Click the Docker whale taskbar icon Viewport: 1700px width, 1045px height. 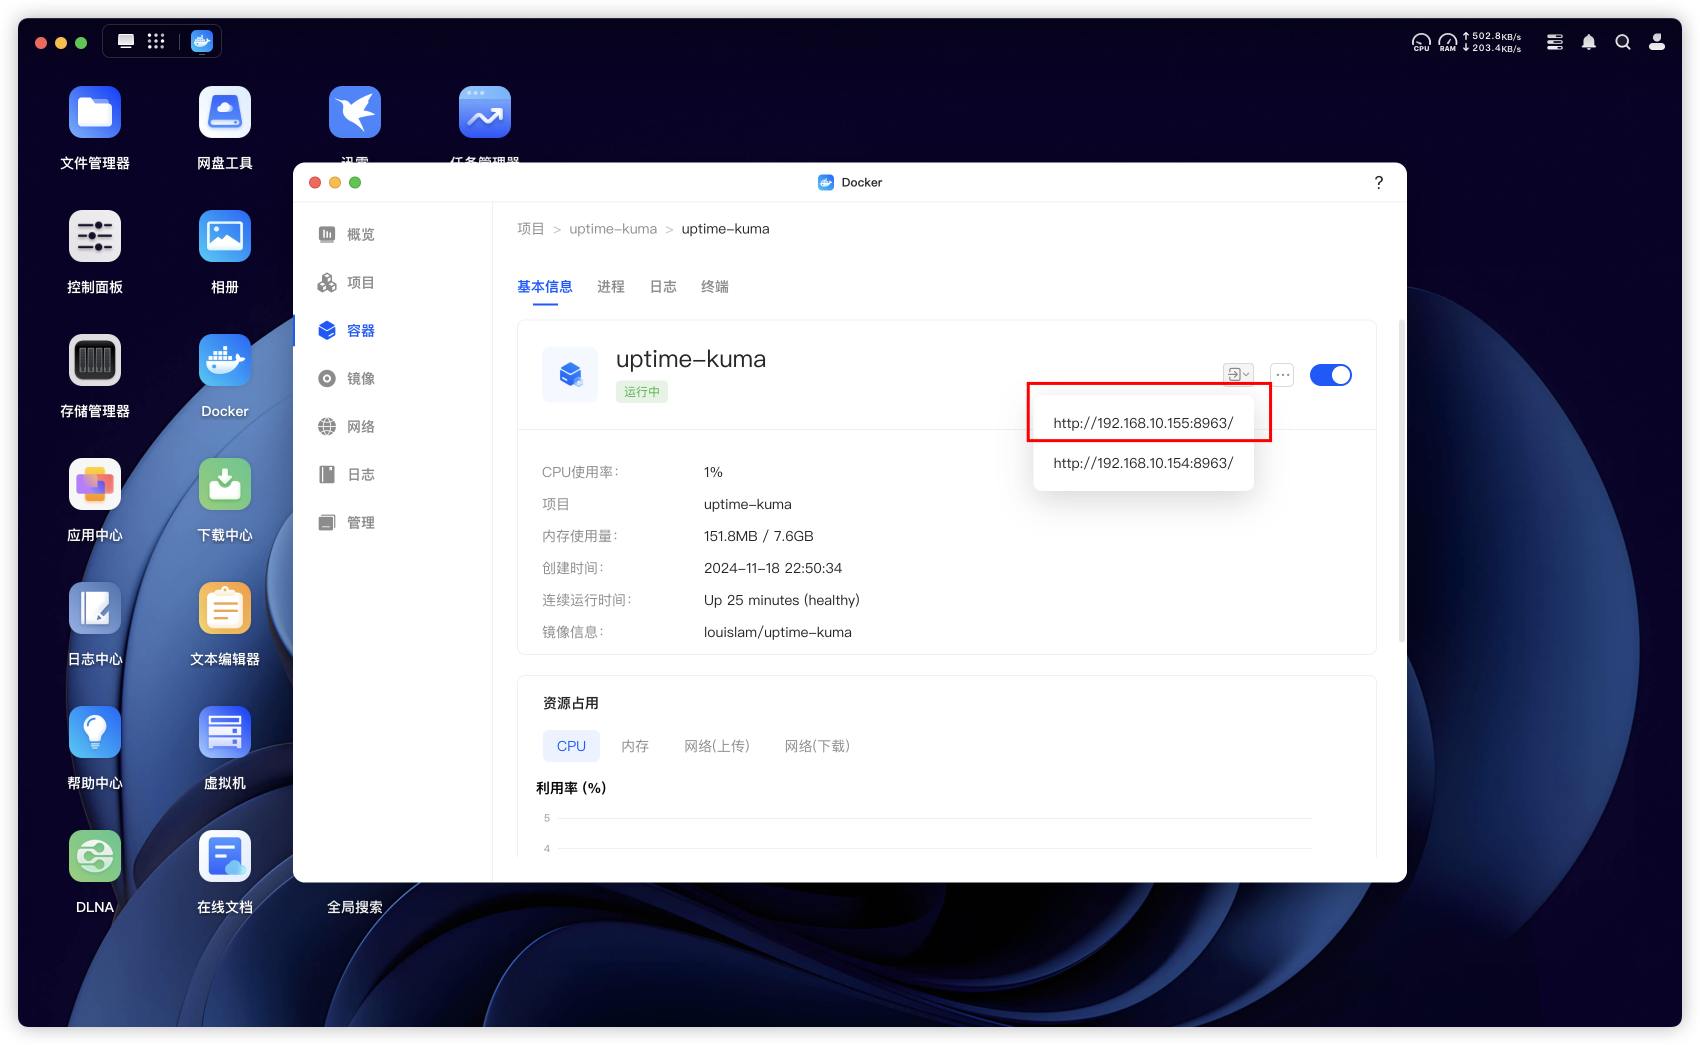tap(202, 41)
